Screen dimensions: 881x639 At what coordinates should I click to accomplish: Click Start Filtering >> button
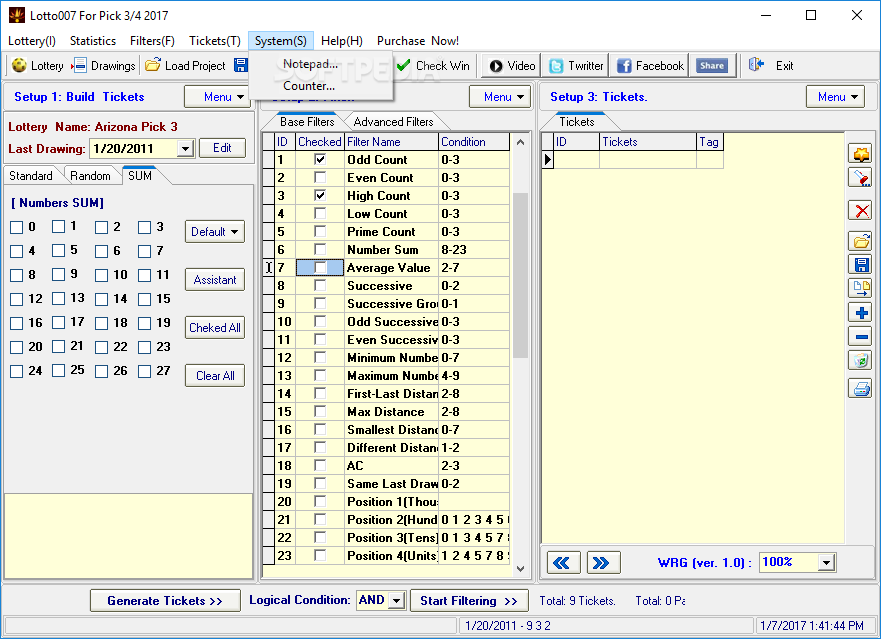(x=469, y=601)
